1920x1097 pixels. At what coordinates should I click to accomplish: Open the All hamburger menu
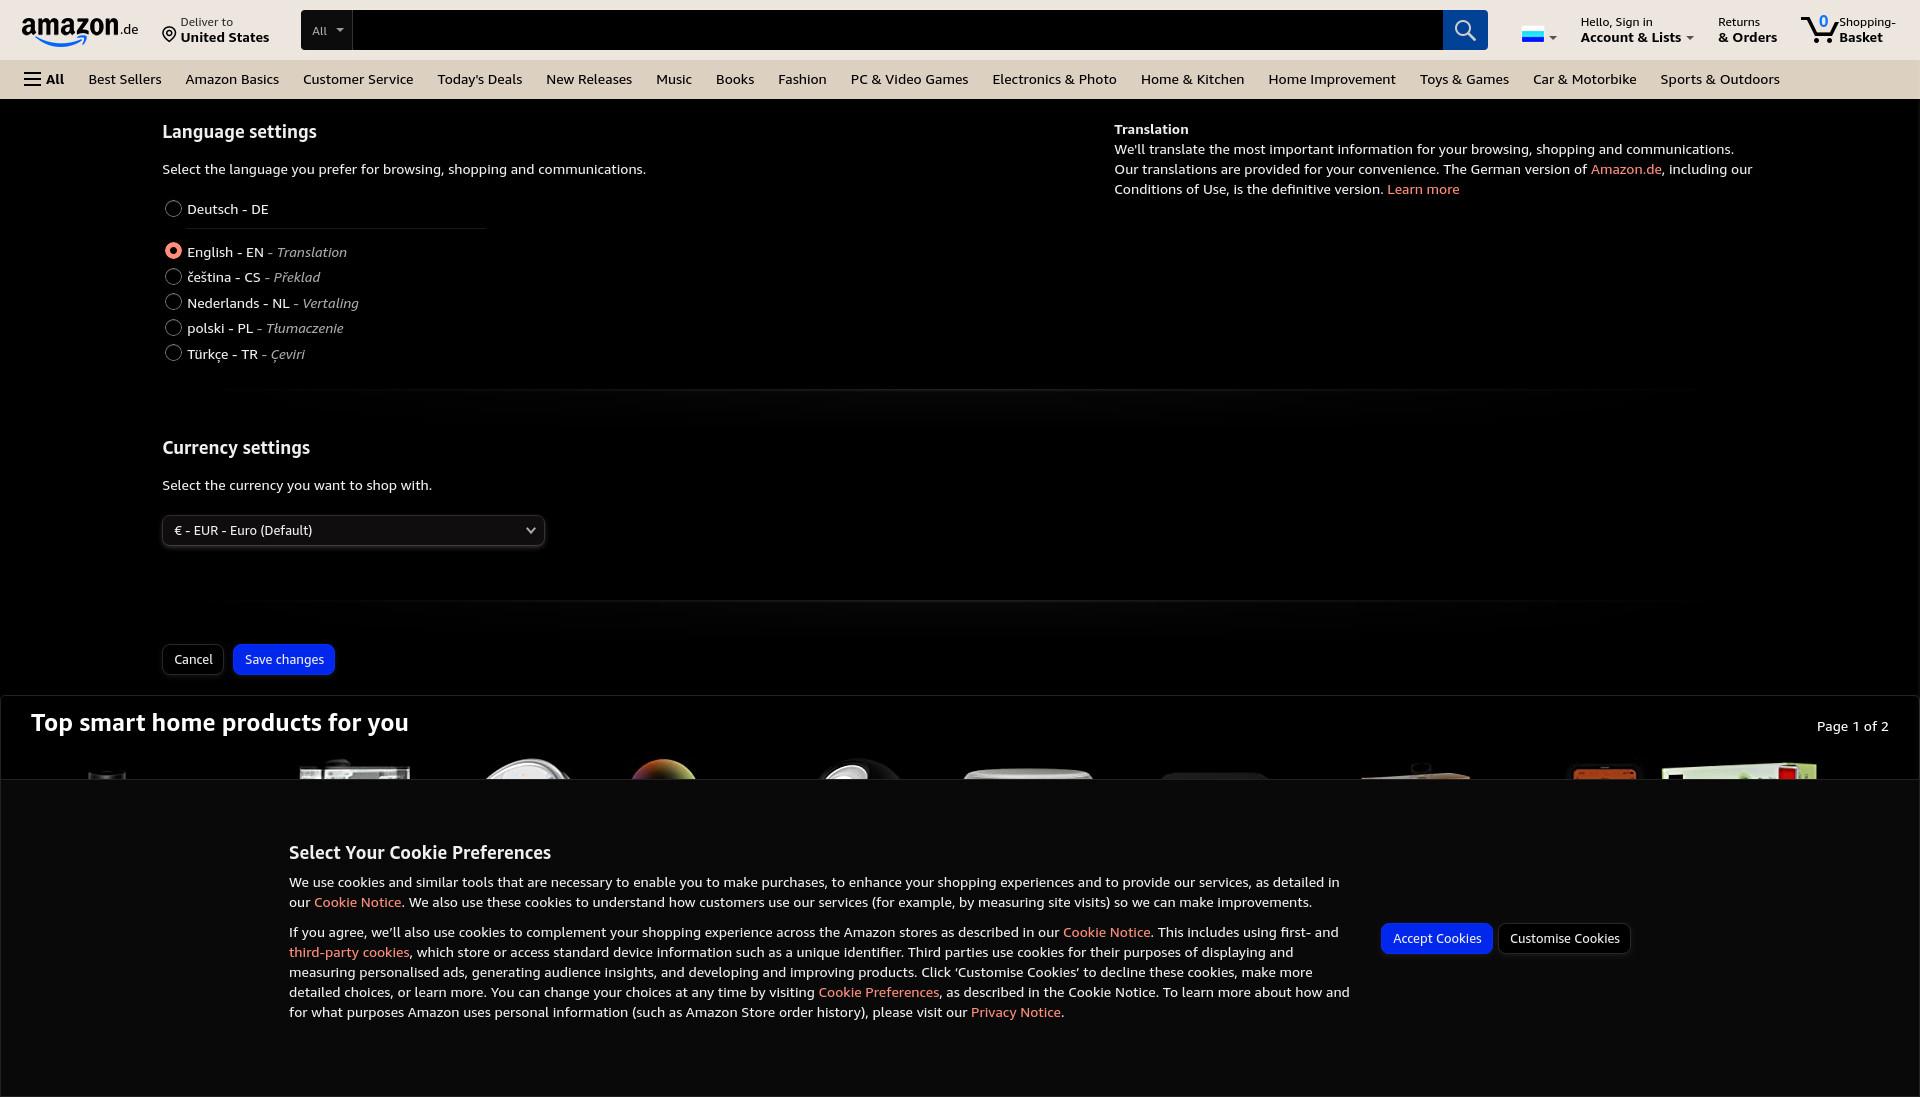(x=44, y=79)
